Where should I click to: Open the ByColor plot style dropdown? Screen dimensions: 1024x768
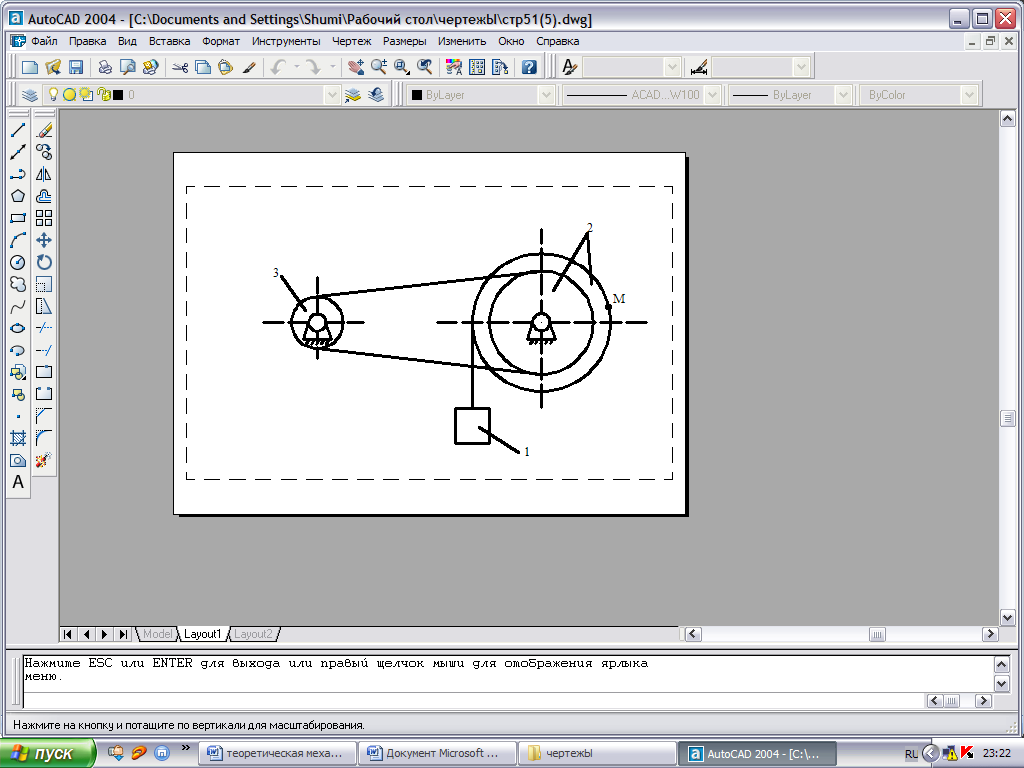tap(968, 95)
